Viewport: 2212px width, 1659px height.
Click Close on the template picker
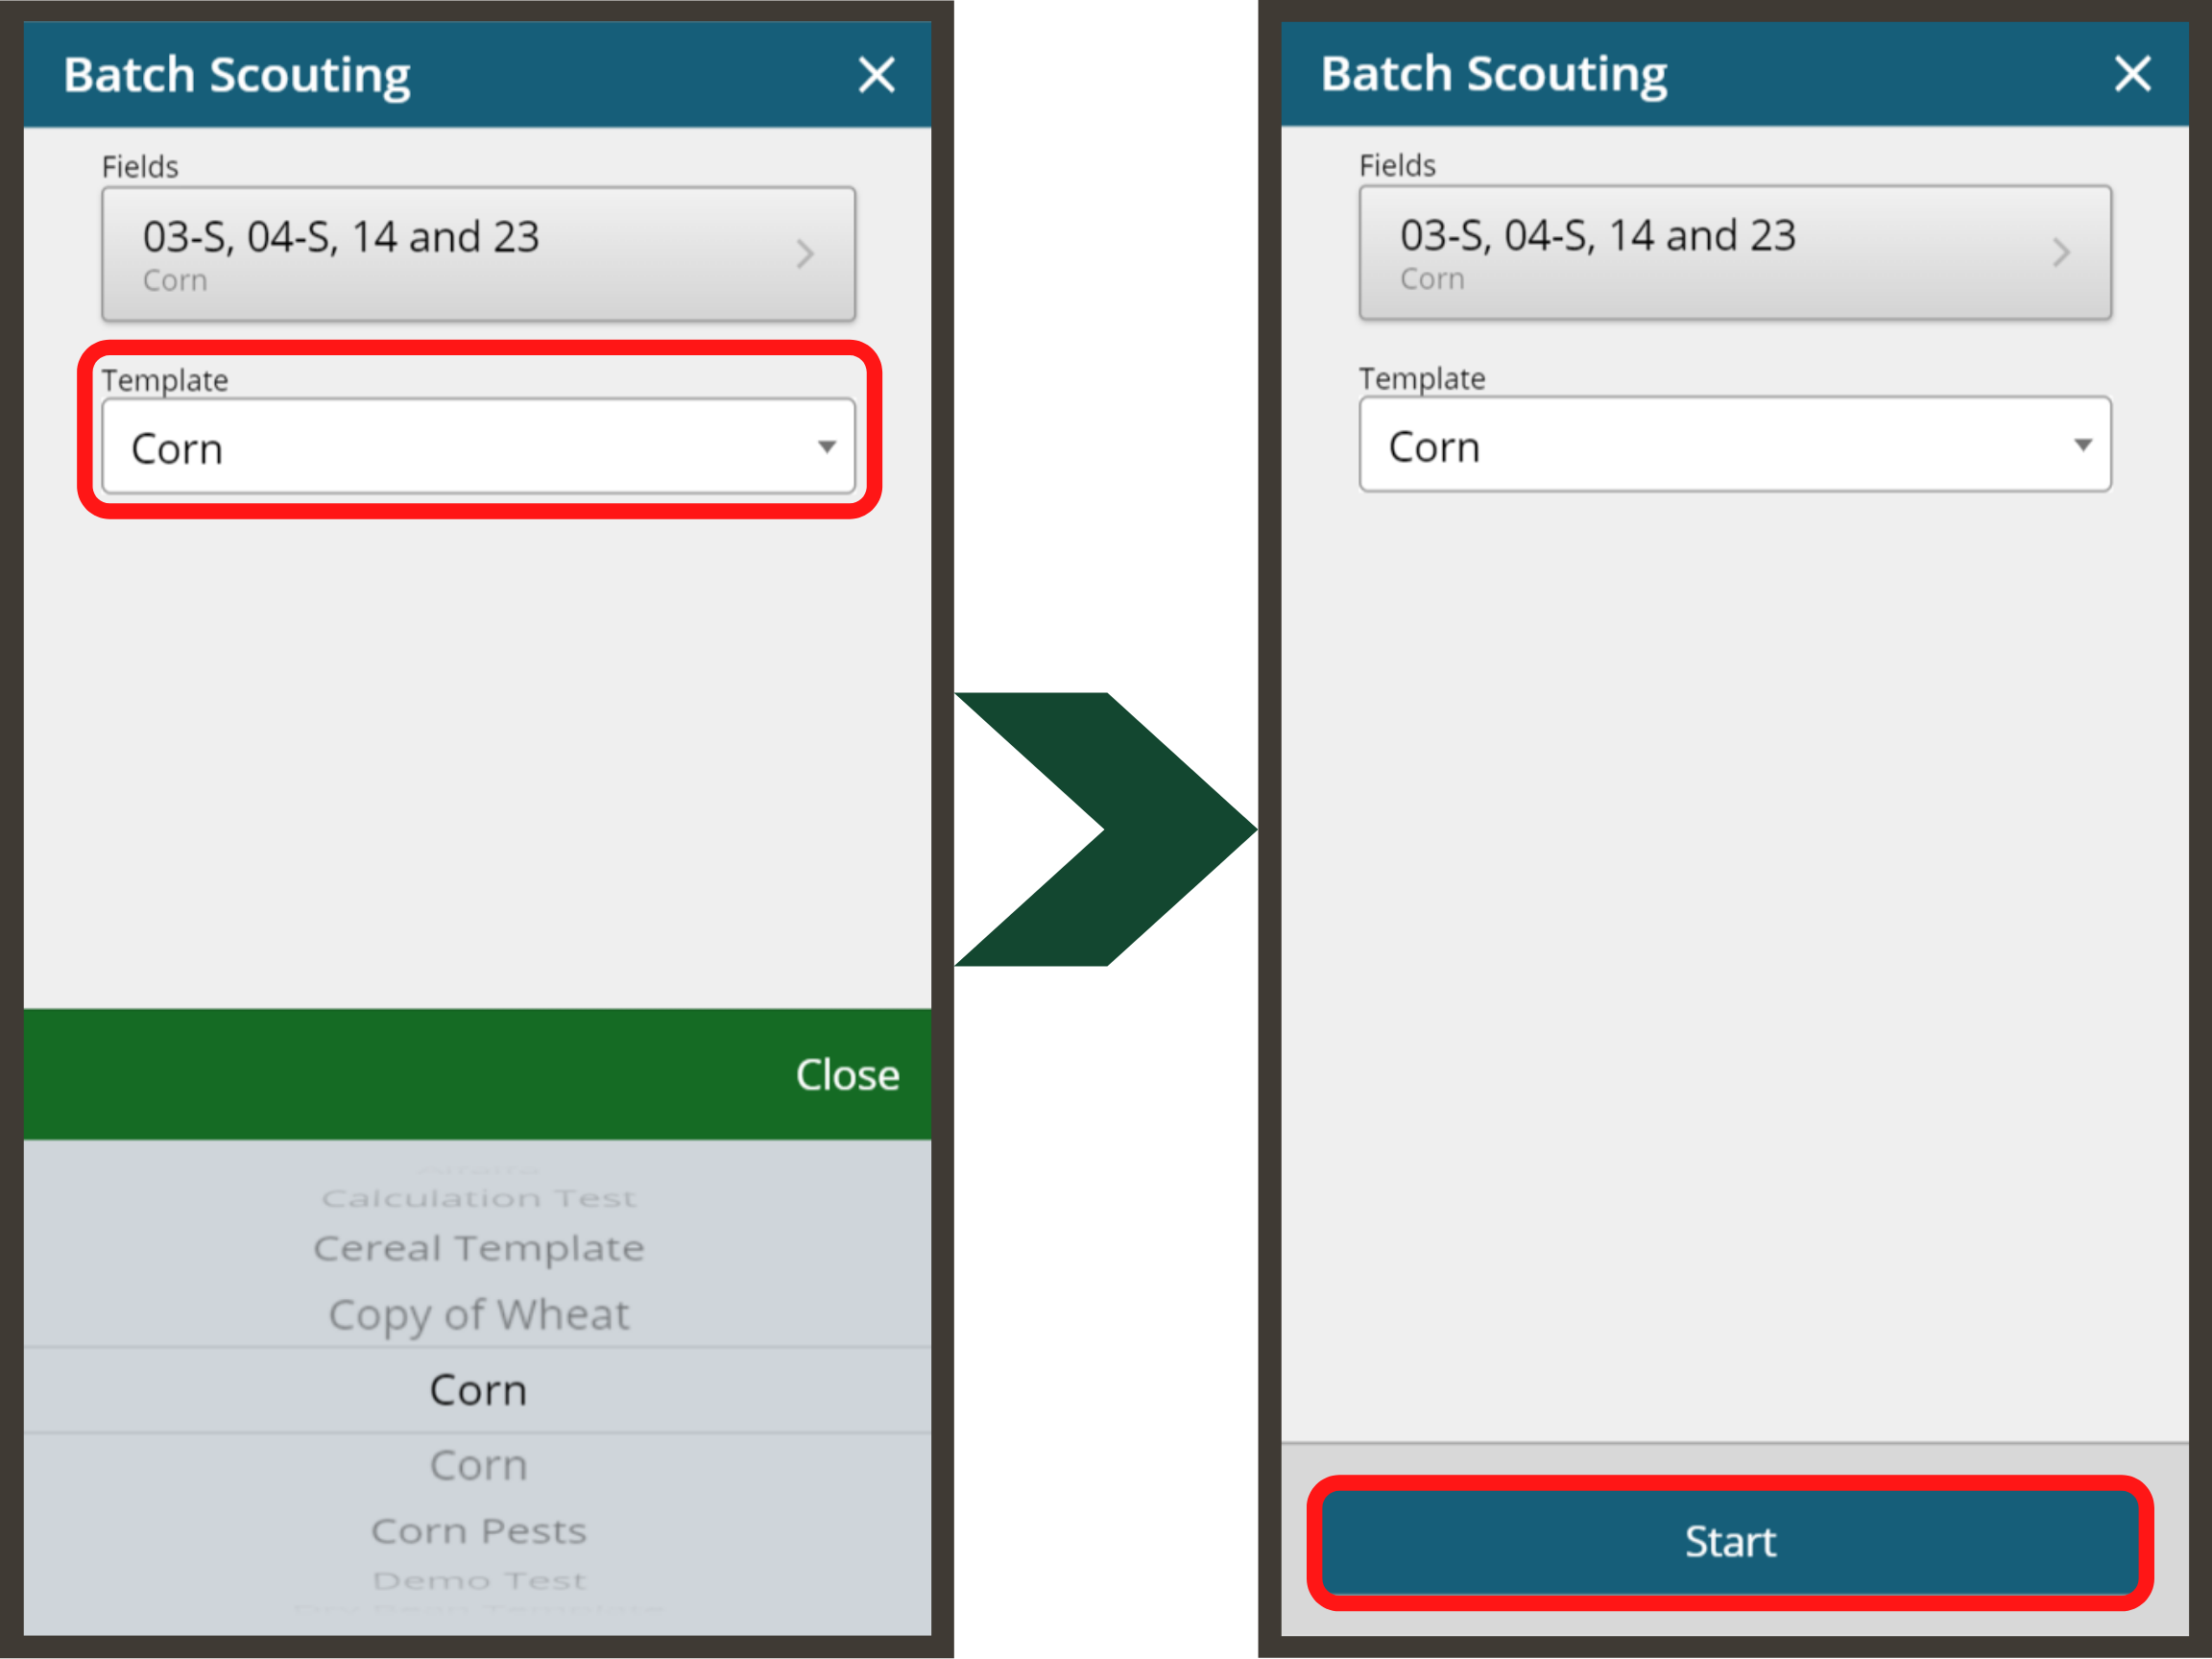(x=847, y=1074)
